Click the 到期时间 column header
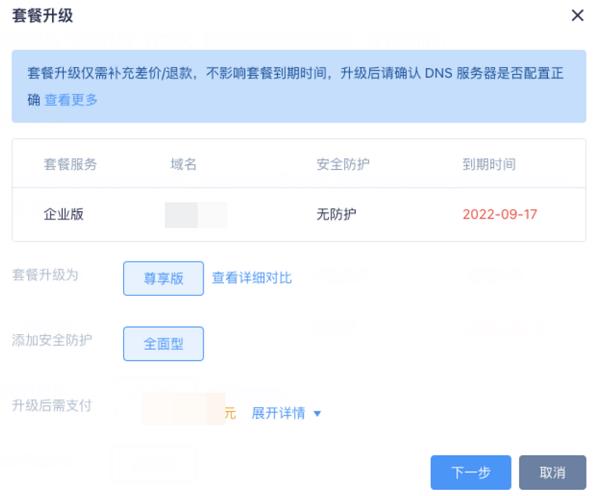The height and width of the screenshot is (496, 600). point(489,164)
